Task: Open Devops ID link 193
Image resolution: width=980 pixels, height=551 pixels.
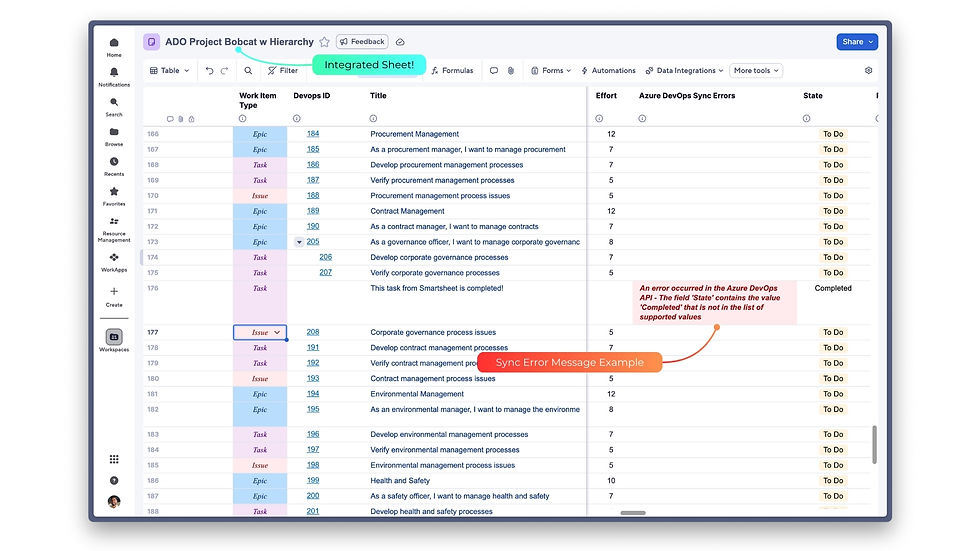Action: click(x=313, y=378)
